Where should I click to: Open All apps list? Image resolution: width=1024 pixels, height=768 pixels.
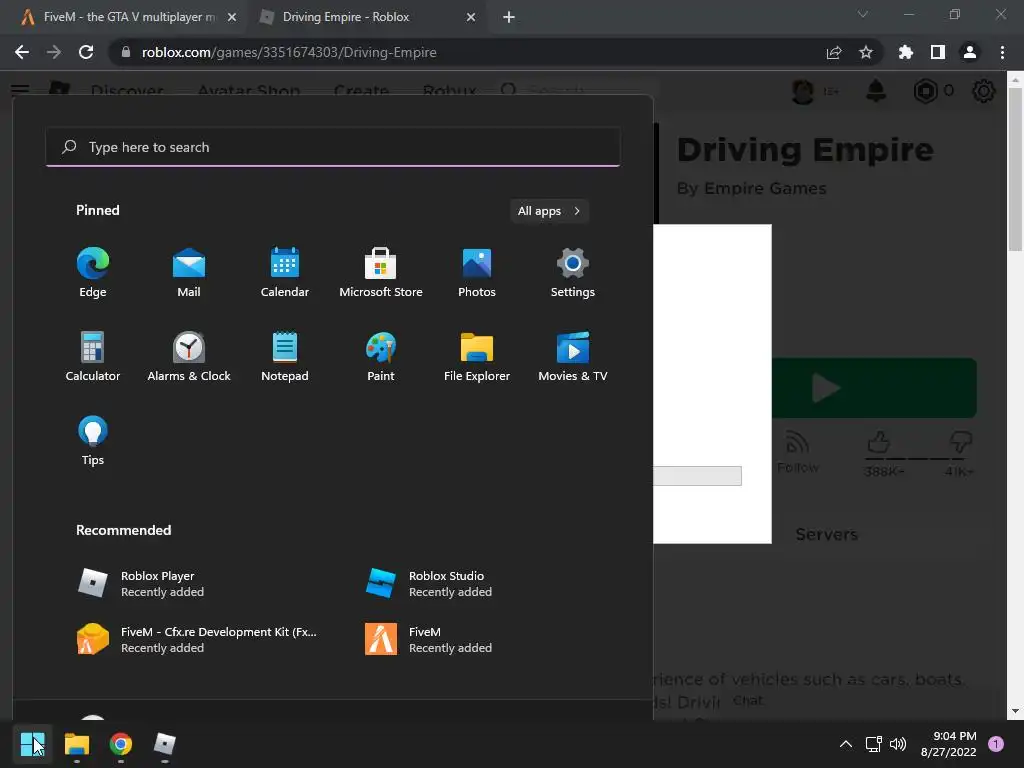[x=549, y=211]
